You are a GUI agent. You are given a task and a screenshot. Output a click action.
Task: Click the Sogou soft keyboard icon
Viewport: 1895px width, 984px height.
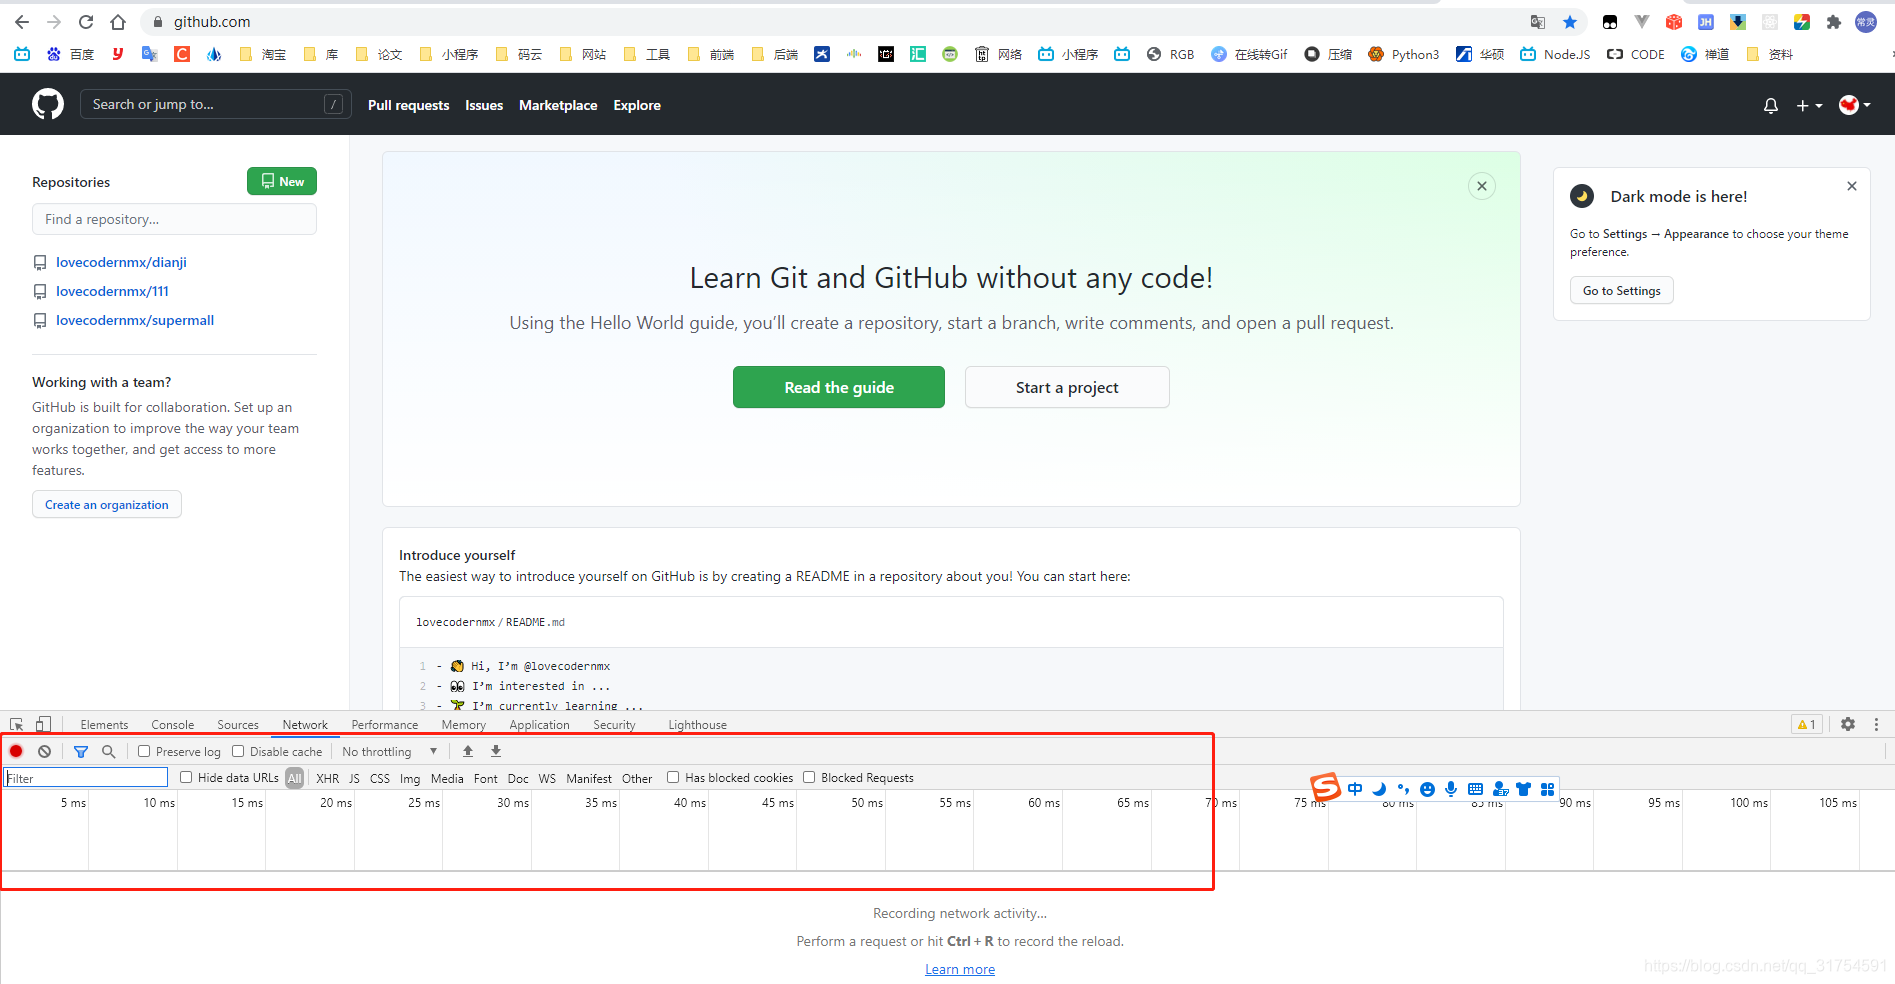coord(1476,789)
